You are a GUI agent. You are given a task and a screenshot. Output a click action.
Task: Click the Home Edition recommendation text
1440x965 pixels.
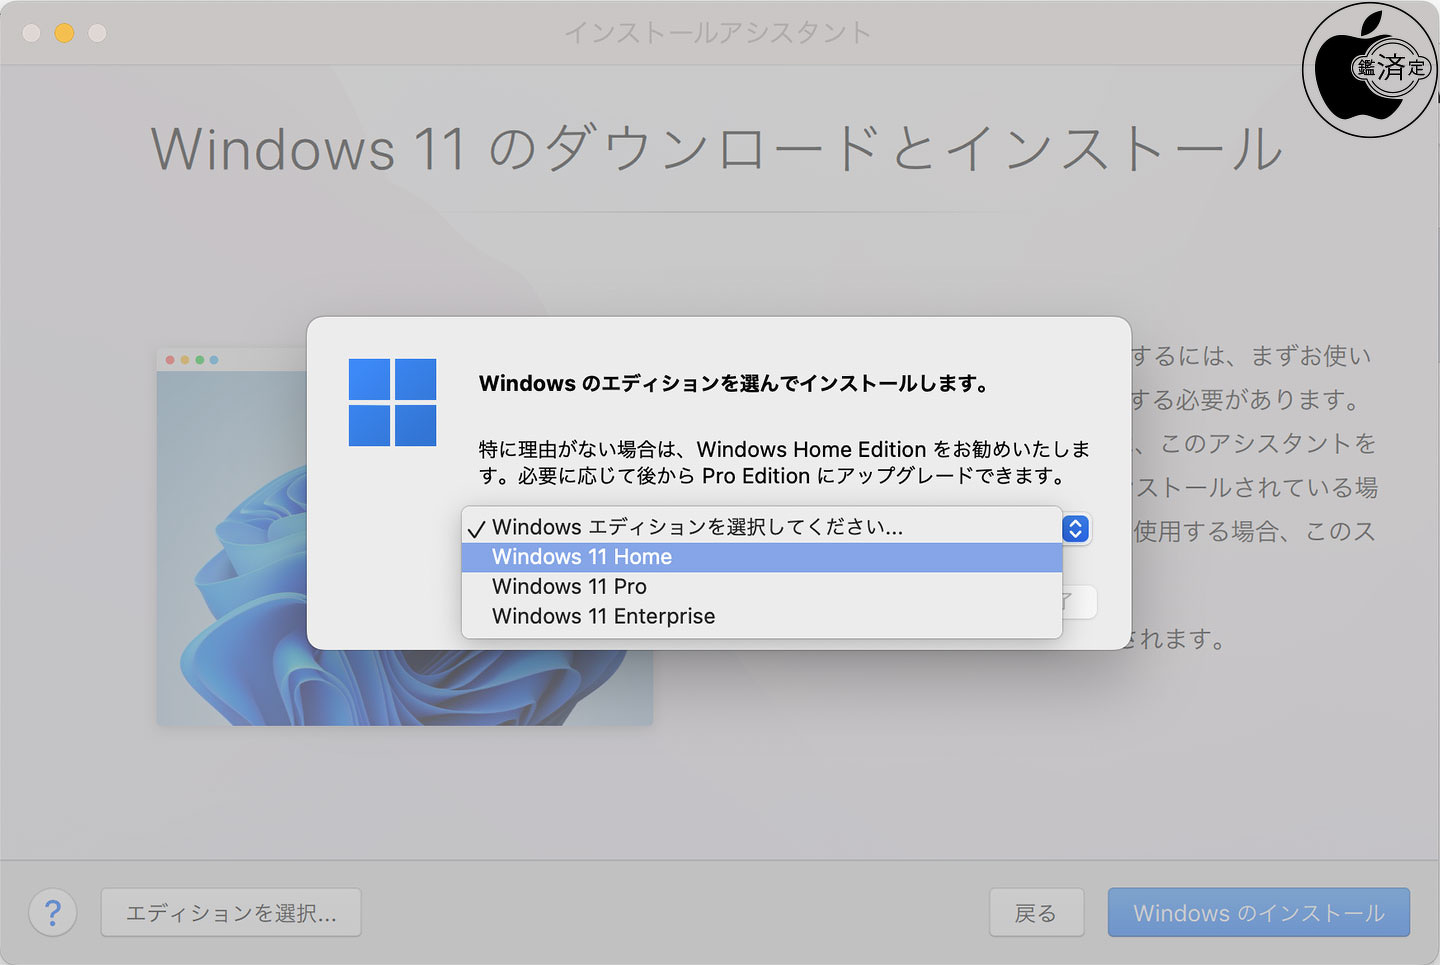click(x=784, y=462)
